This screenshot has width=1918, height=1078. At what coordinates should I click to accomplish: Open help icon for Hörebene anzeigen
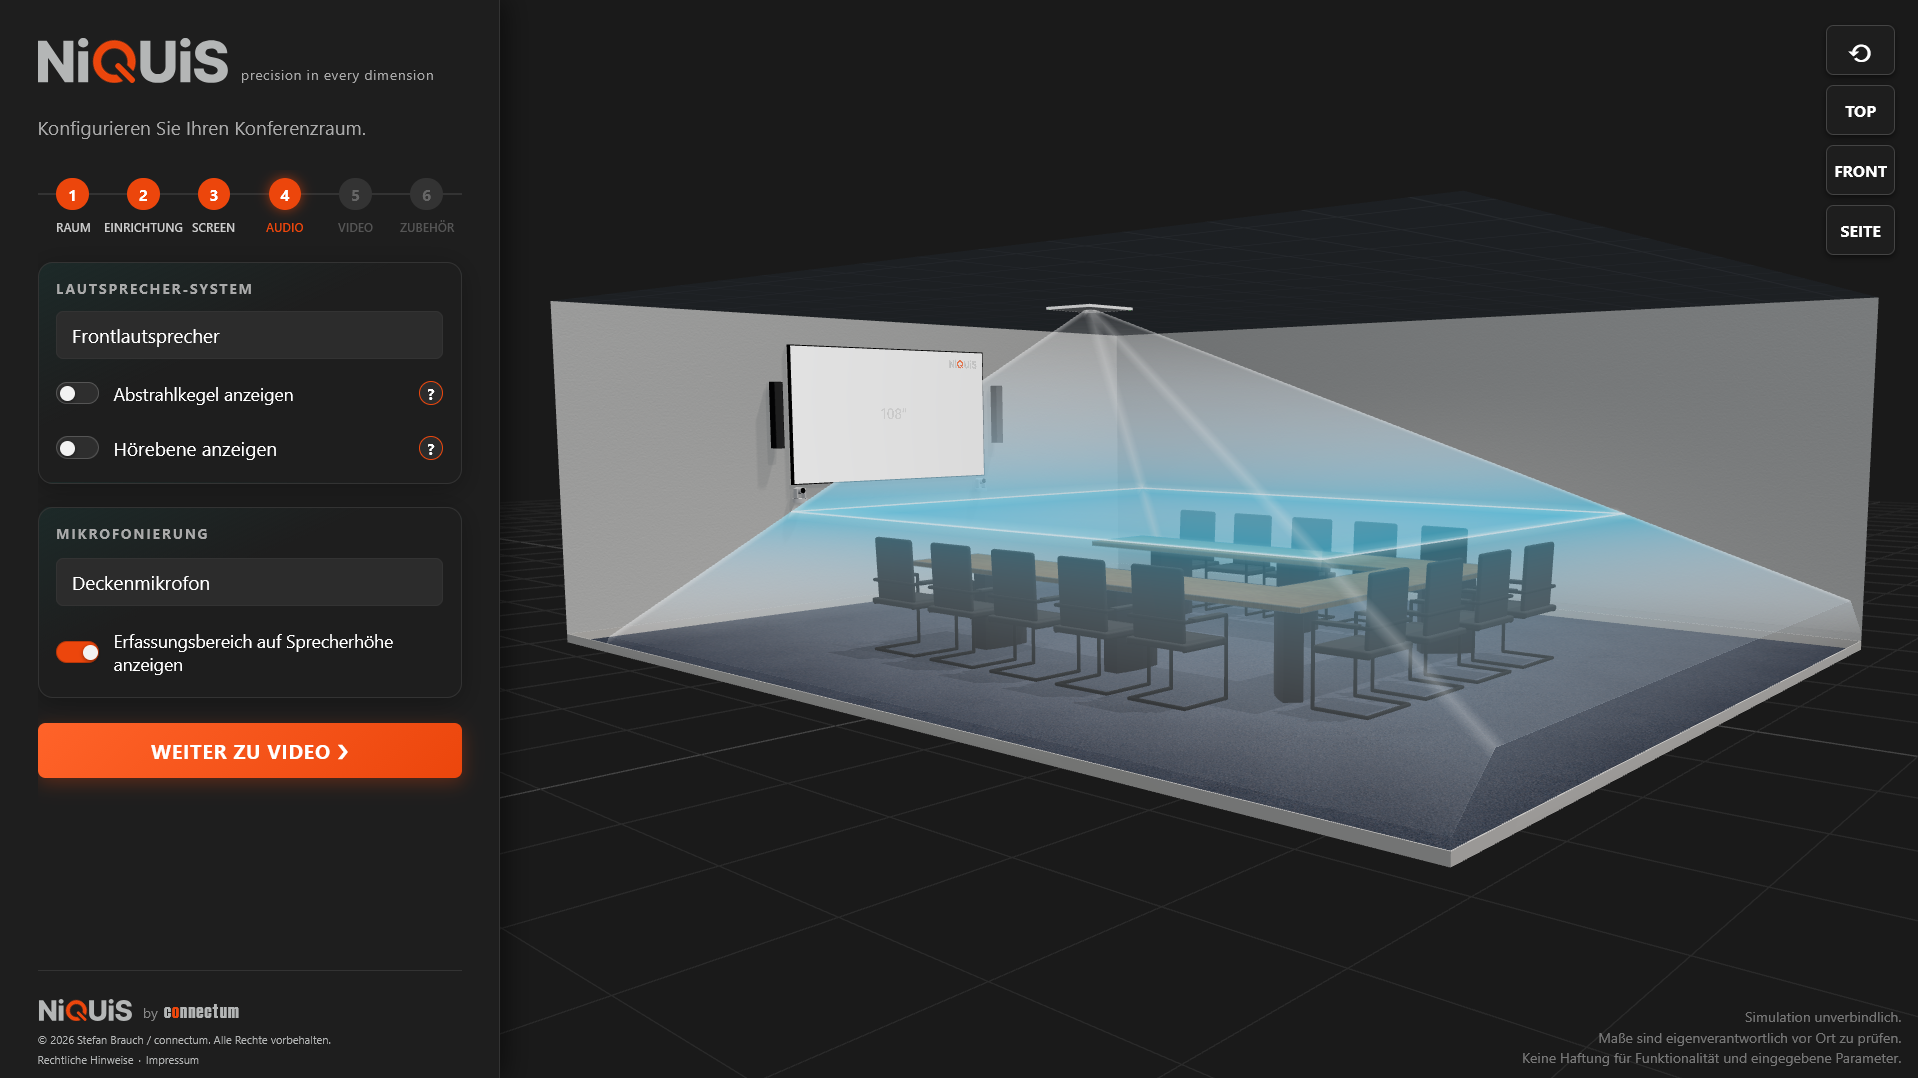(430, 449)
